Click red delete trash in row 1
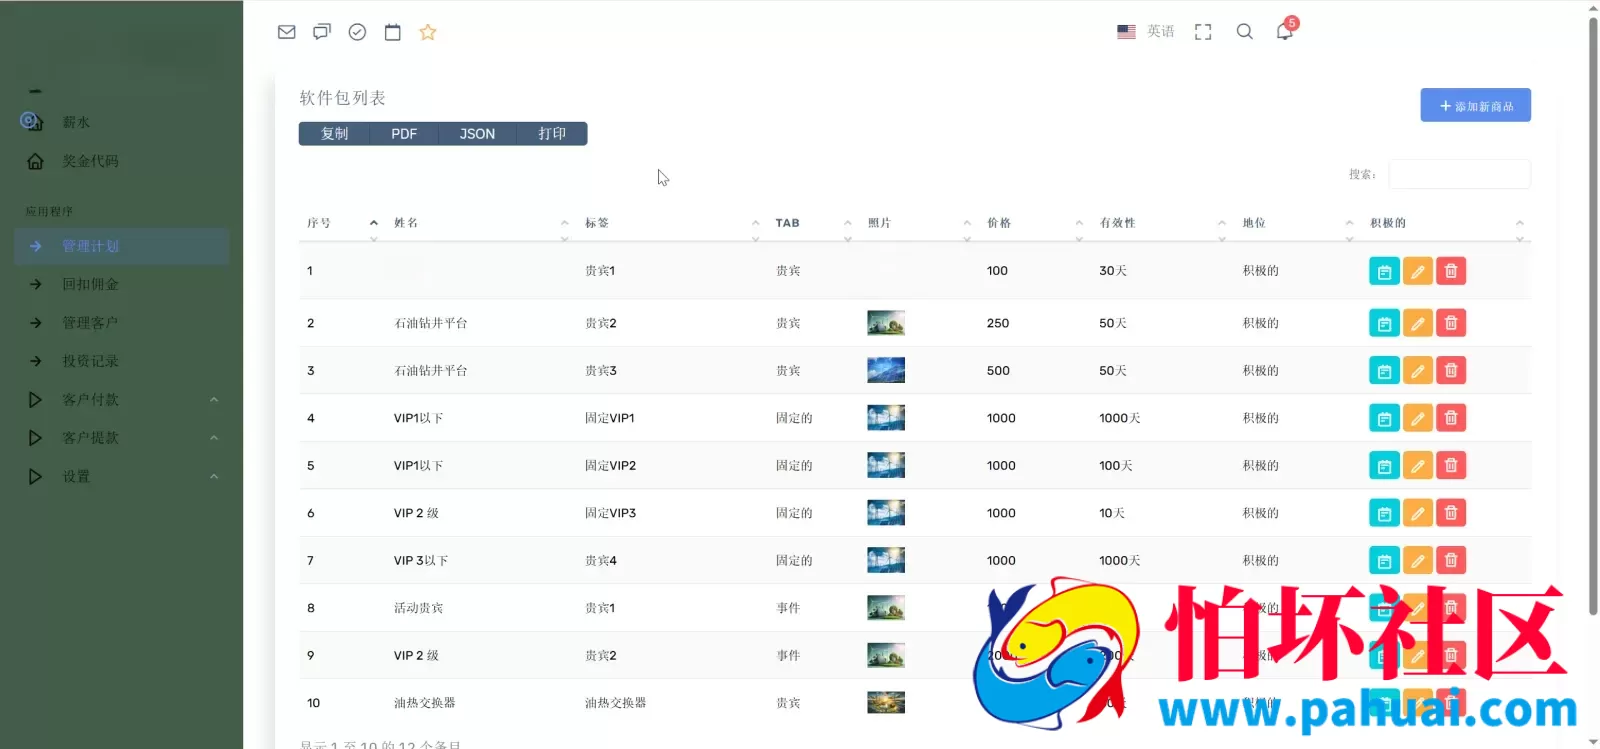1600x749 pixels. [1451, 271]
